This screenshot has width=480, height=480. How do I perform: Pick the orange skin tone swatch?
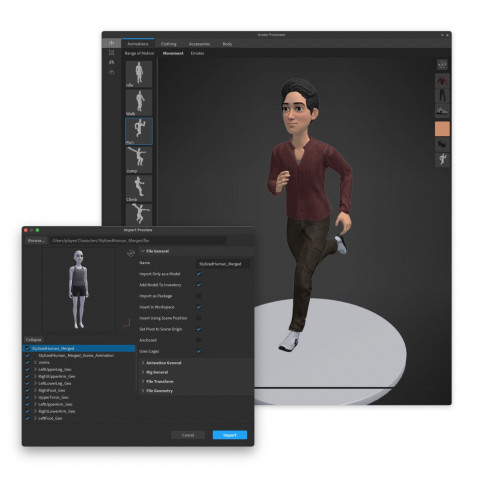coord(442,129)
